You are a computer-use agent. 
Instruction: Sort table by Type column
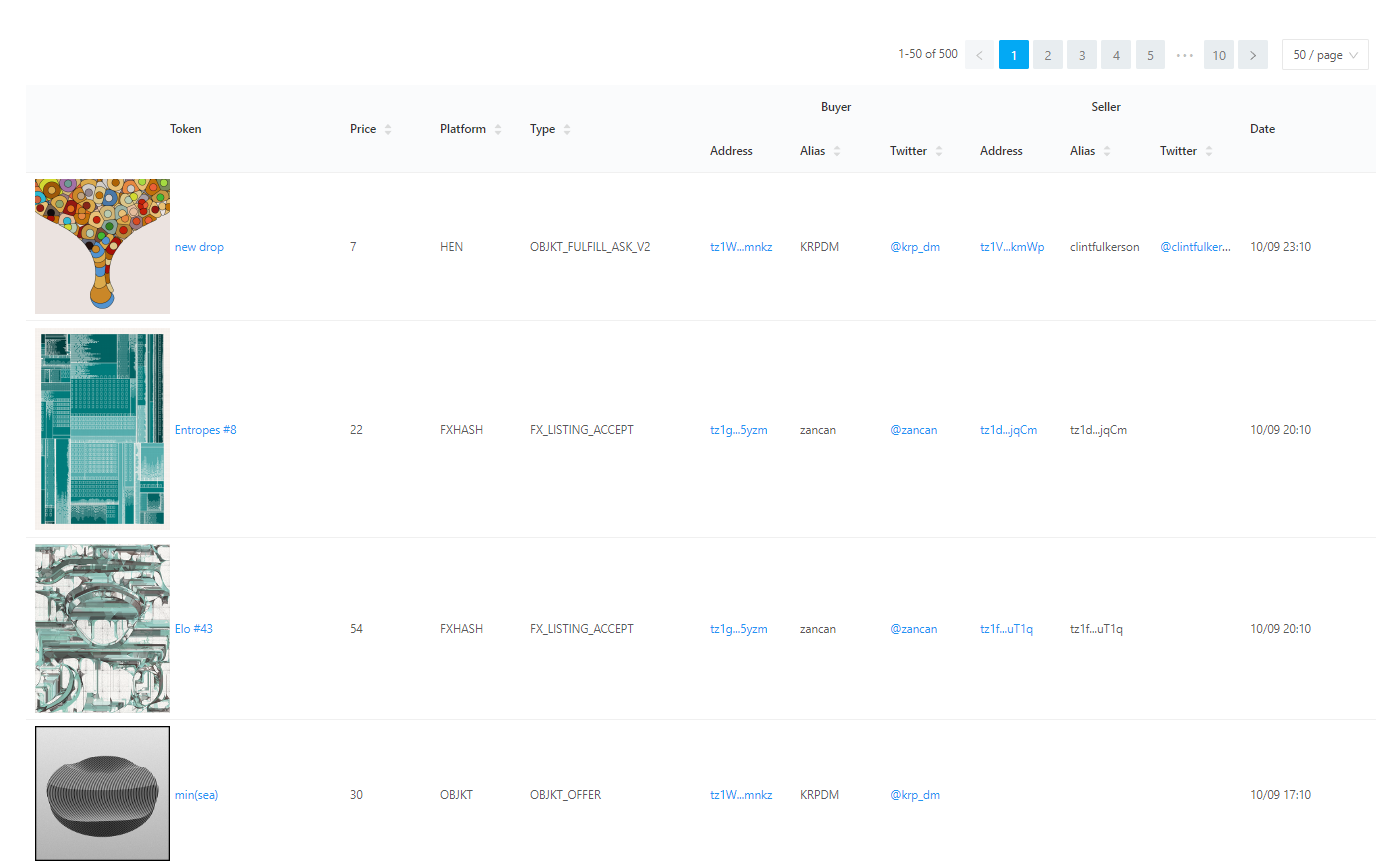550,129
